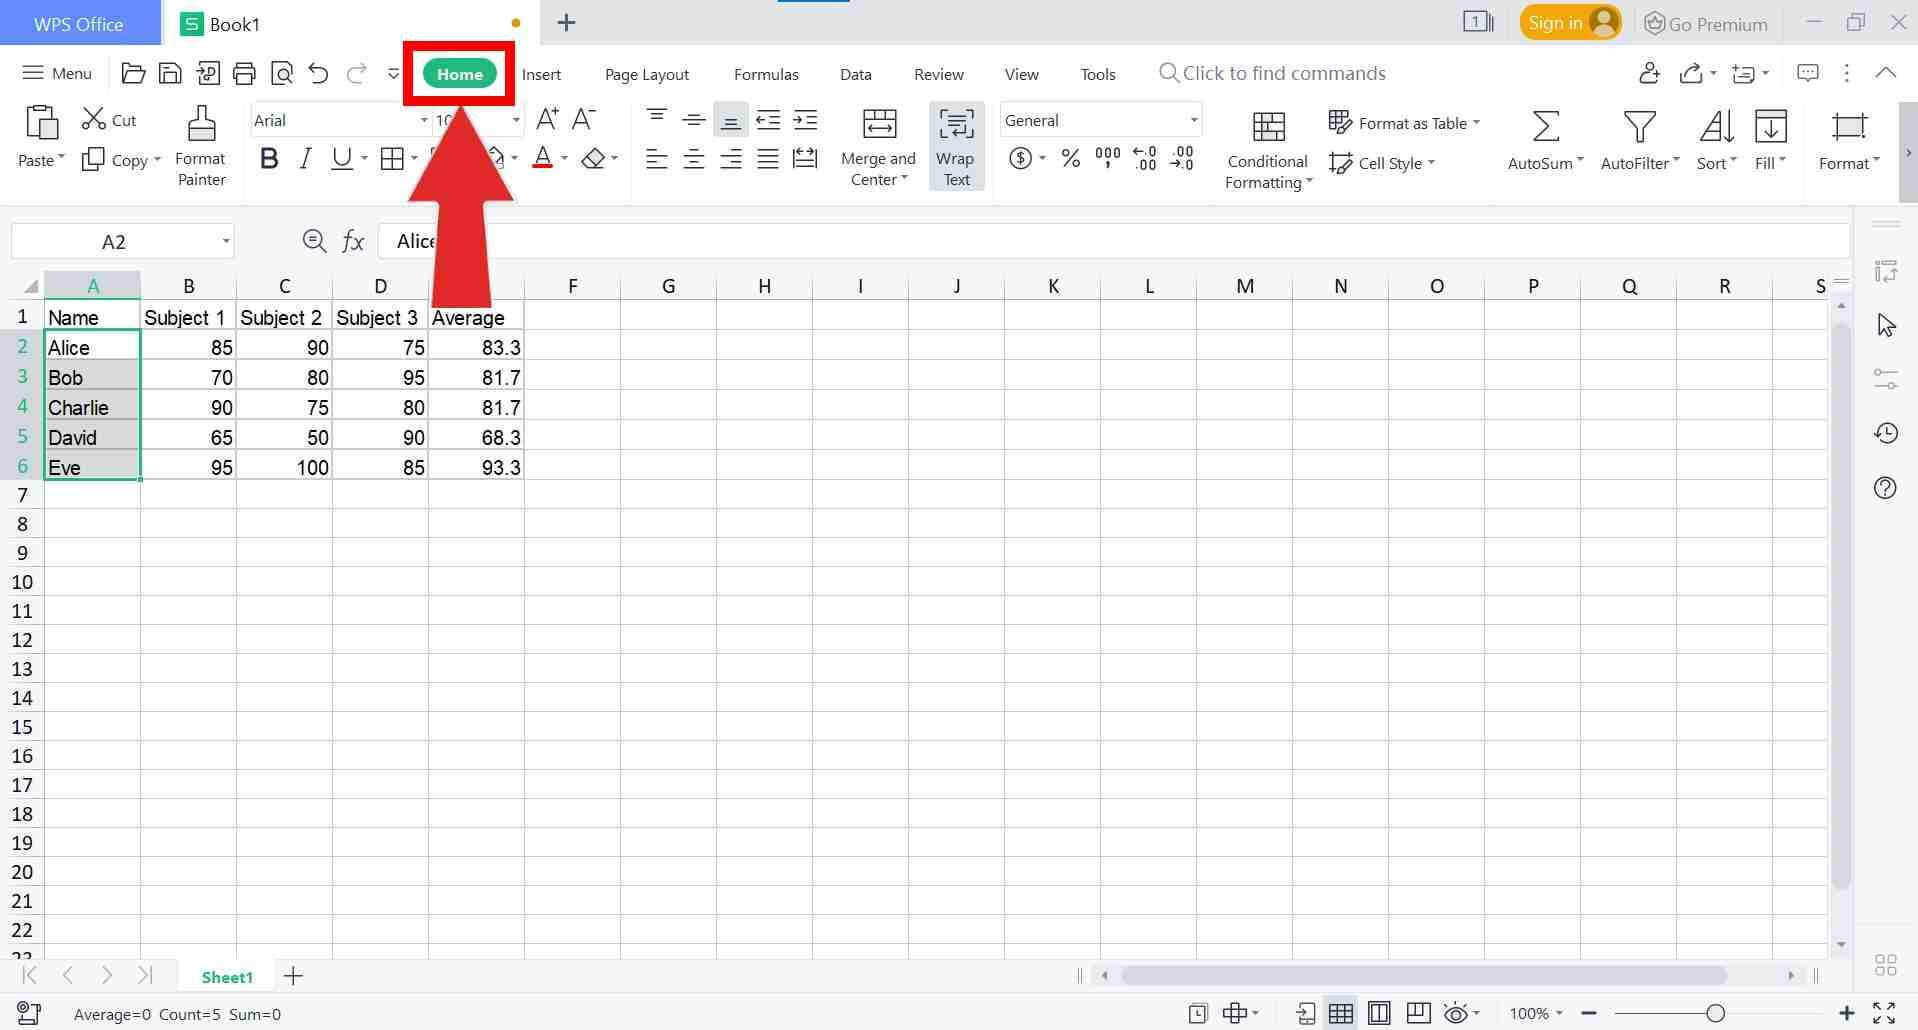Click the Percent style icon
Viewport: 1918px width, 1030px height.
(1070, 158)
